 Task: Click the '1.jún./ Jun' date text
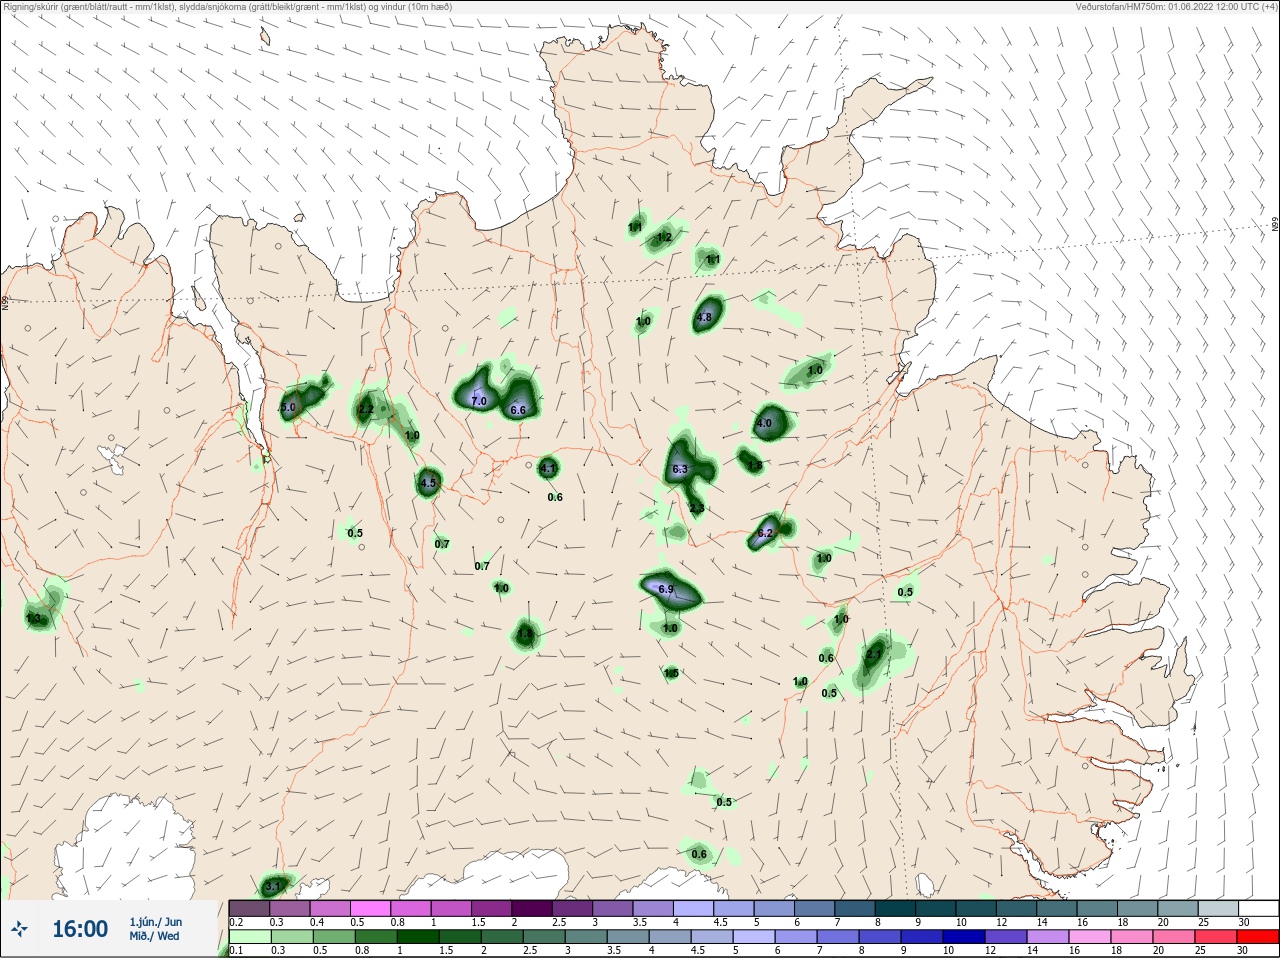coord(156,922)
